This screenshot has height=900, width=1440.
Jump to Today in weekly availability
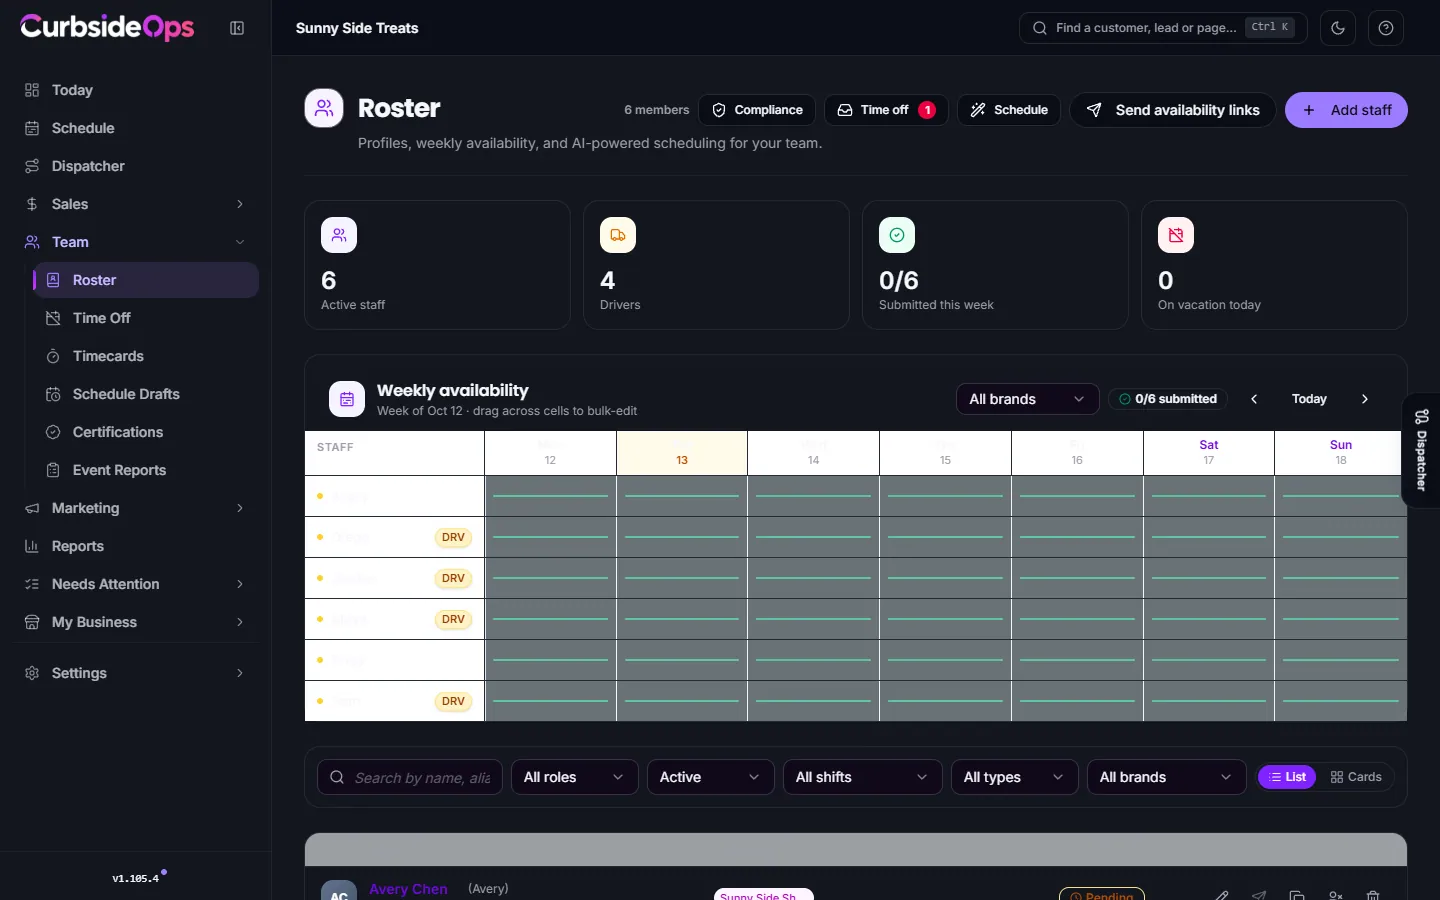click(1309, 399)
